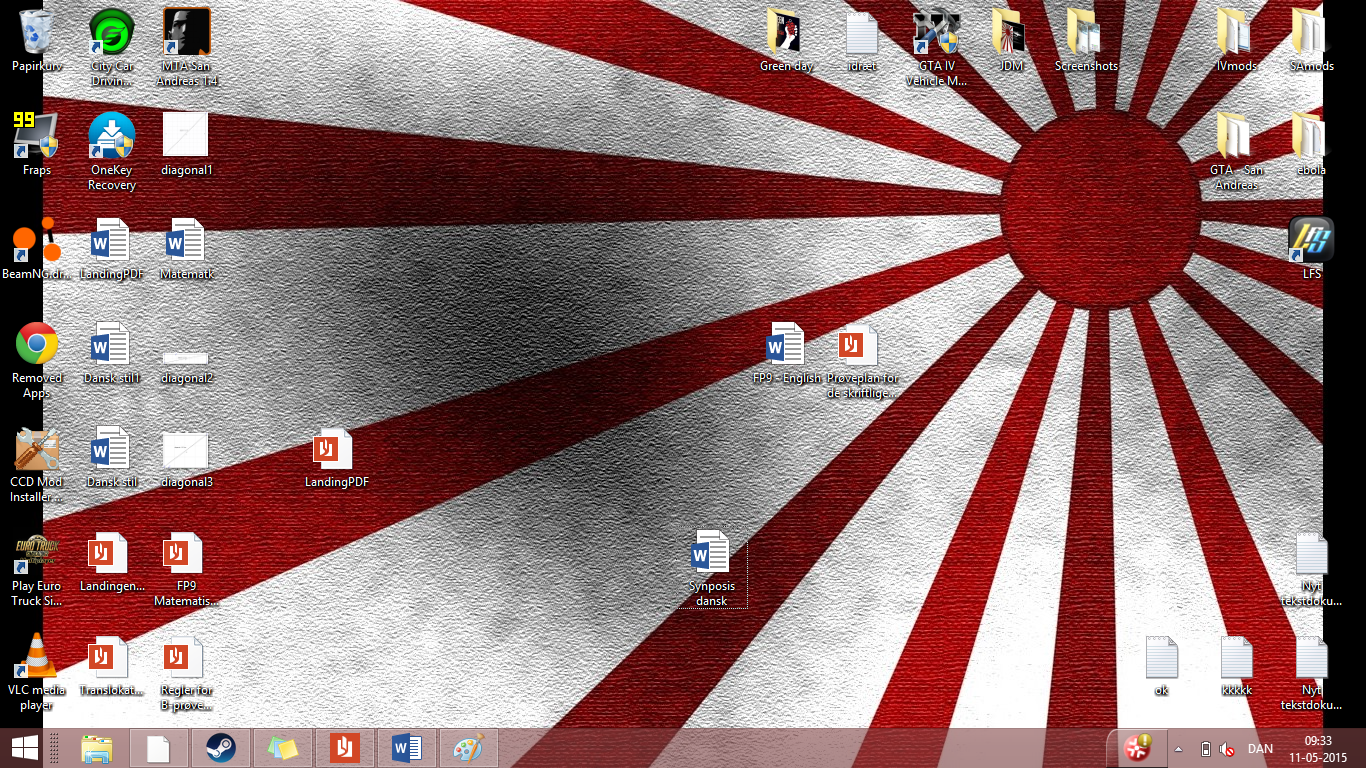This screenshot has height=768, width=1366.
Task: Switch to the blank document taskbar window
Action: (159, 748)
